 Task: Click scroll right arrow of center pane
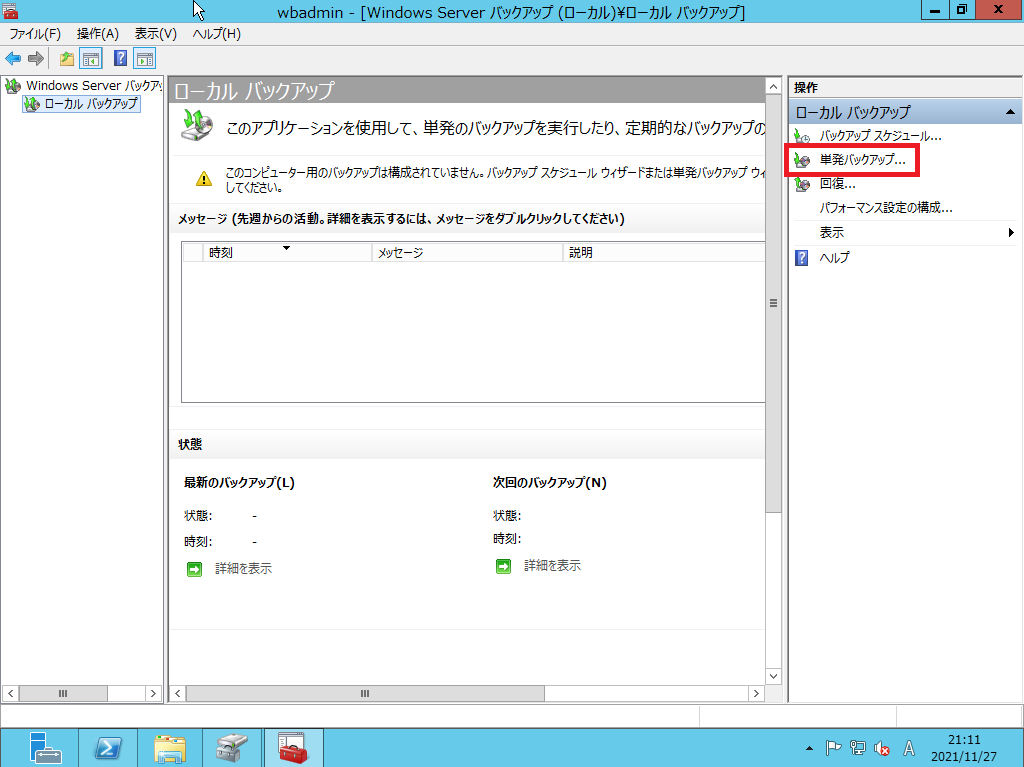[756, 693]
